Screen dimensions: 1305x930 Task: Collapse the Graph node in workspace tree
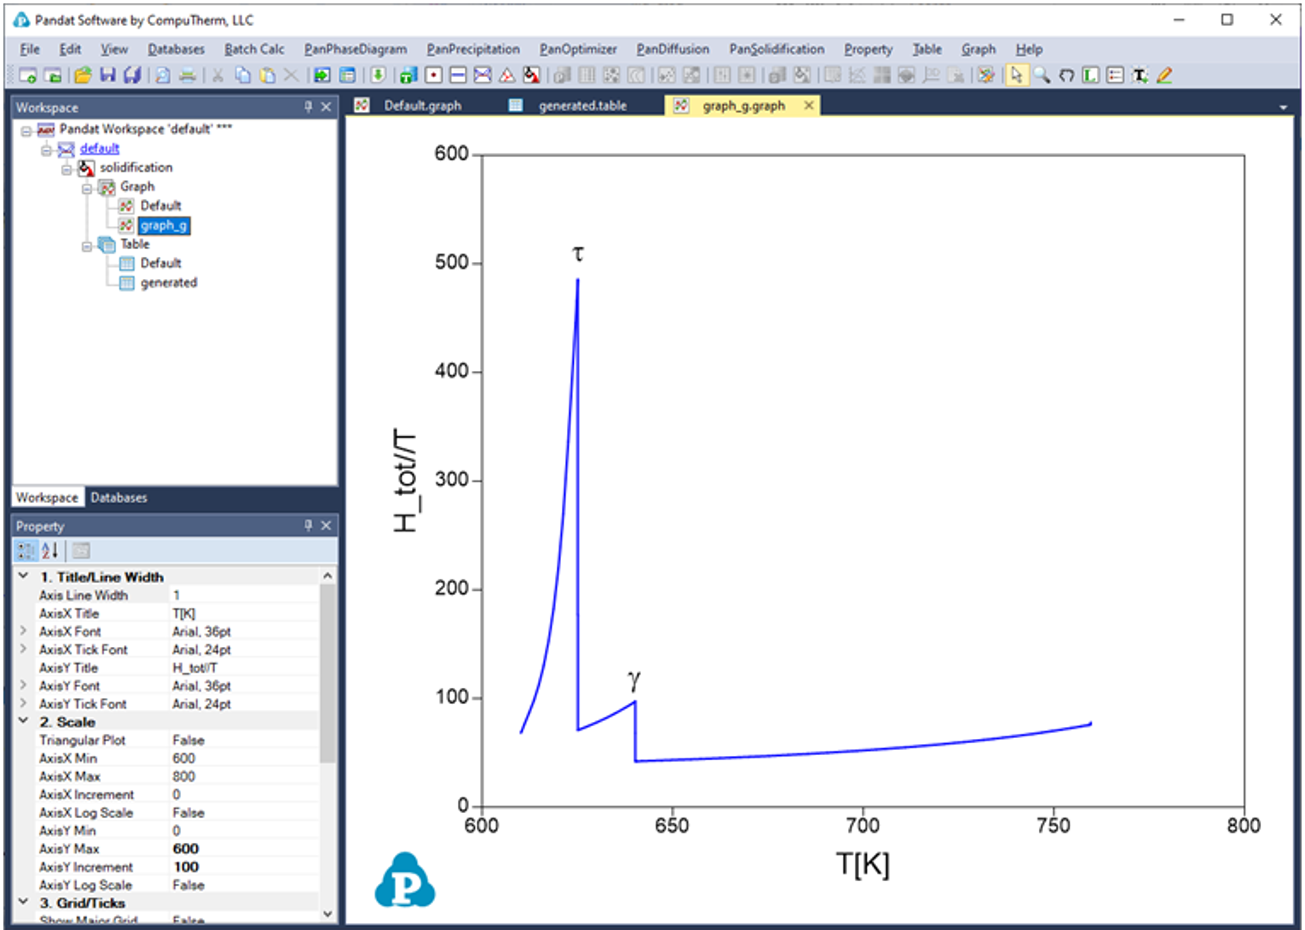(87, 187)
